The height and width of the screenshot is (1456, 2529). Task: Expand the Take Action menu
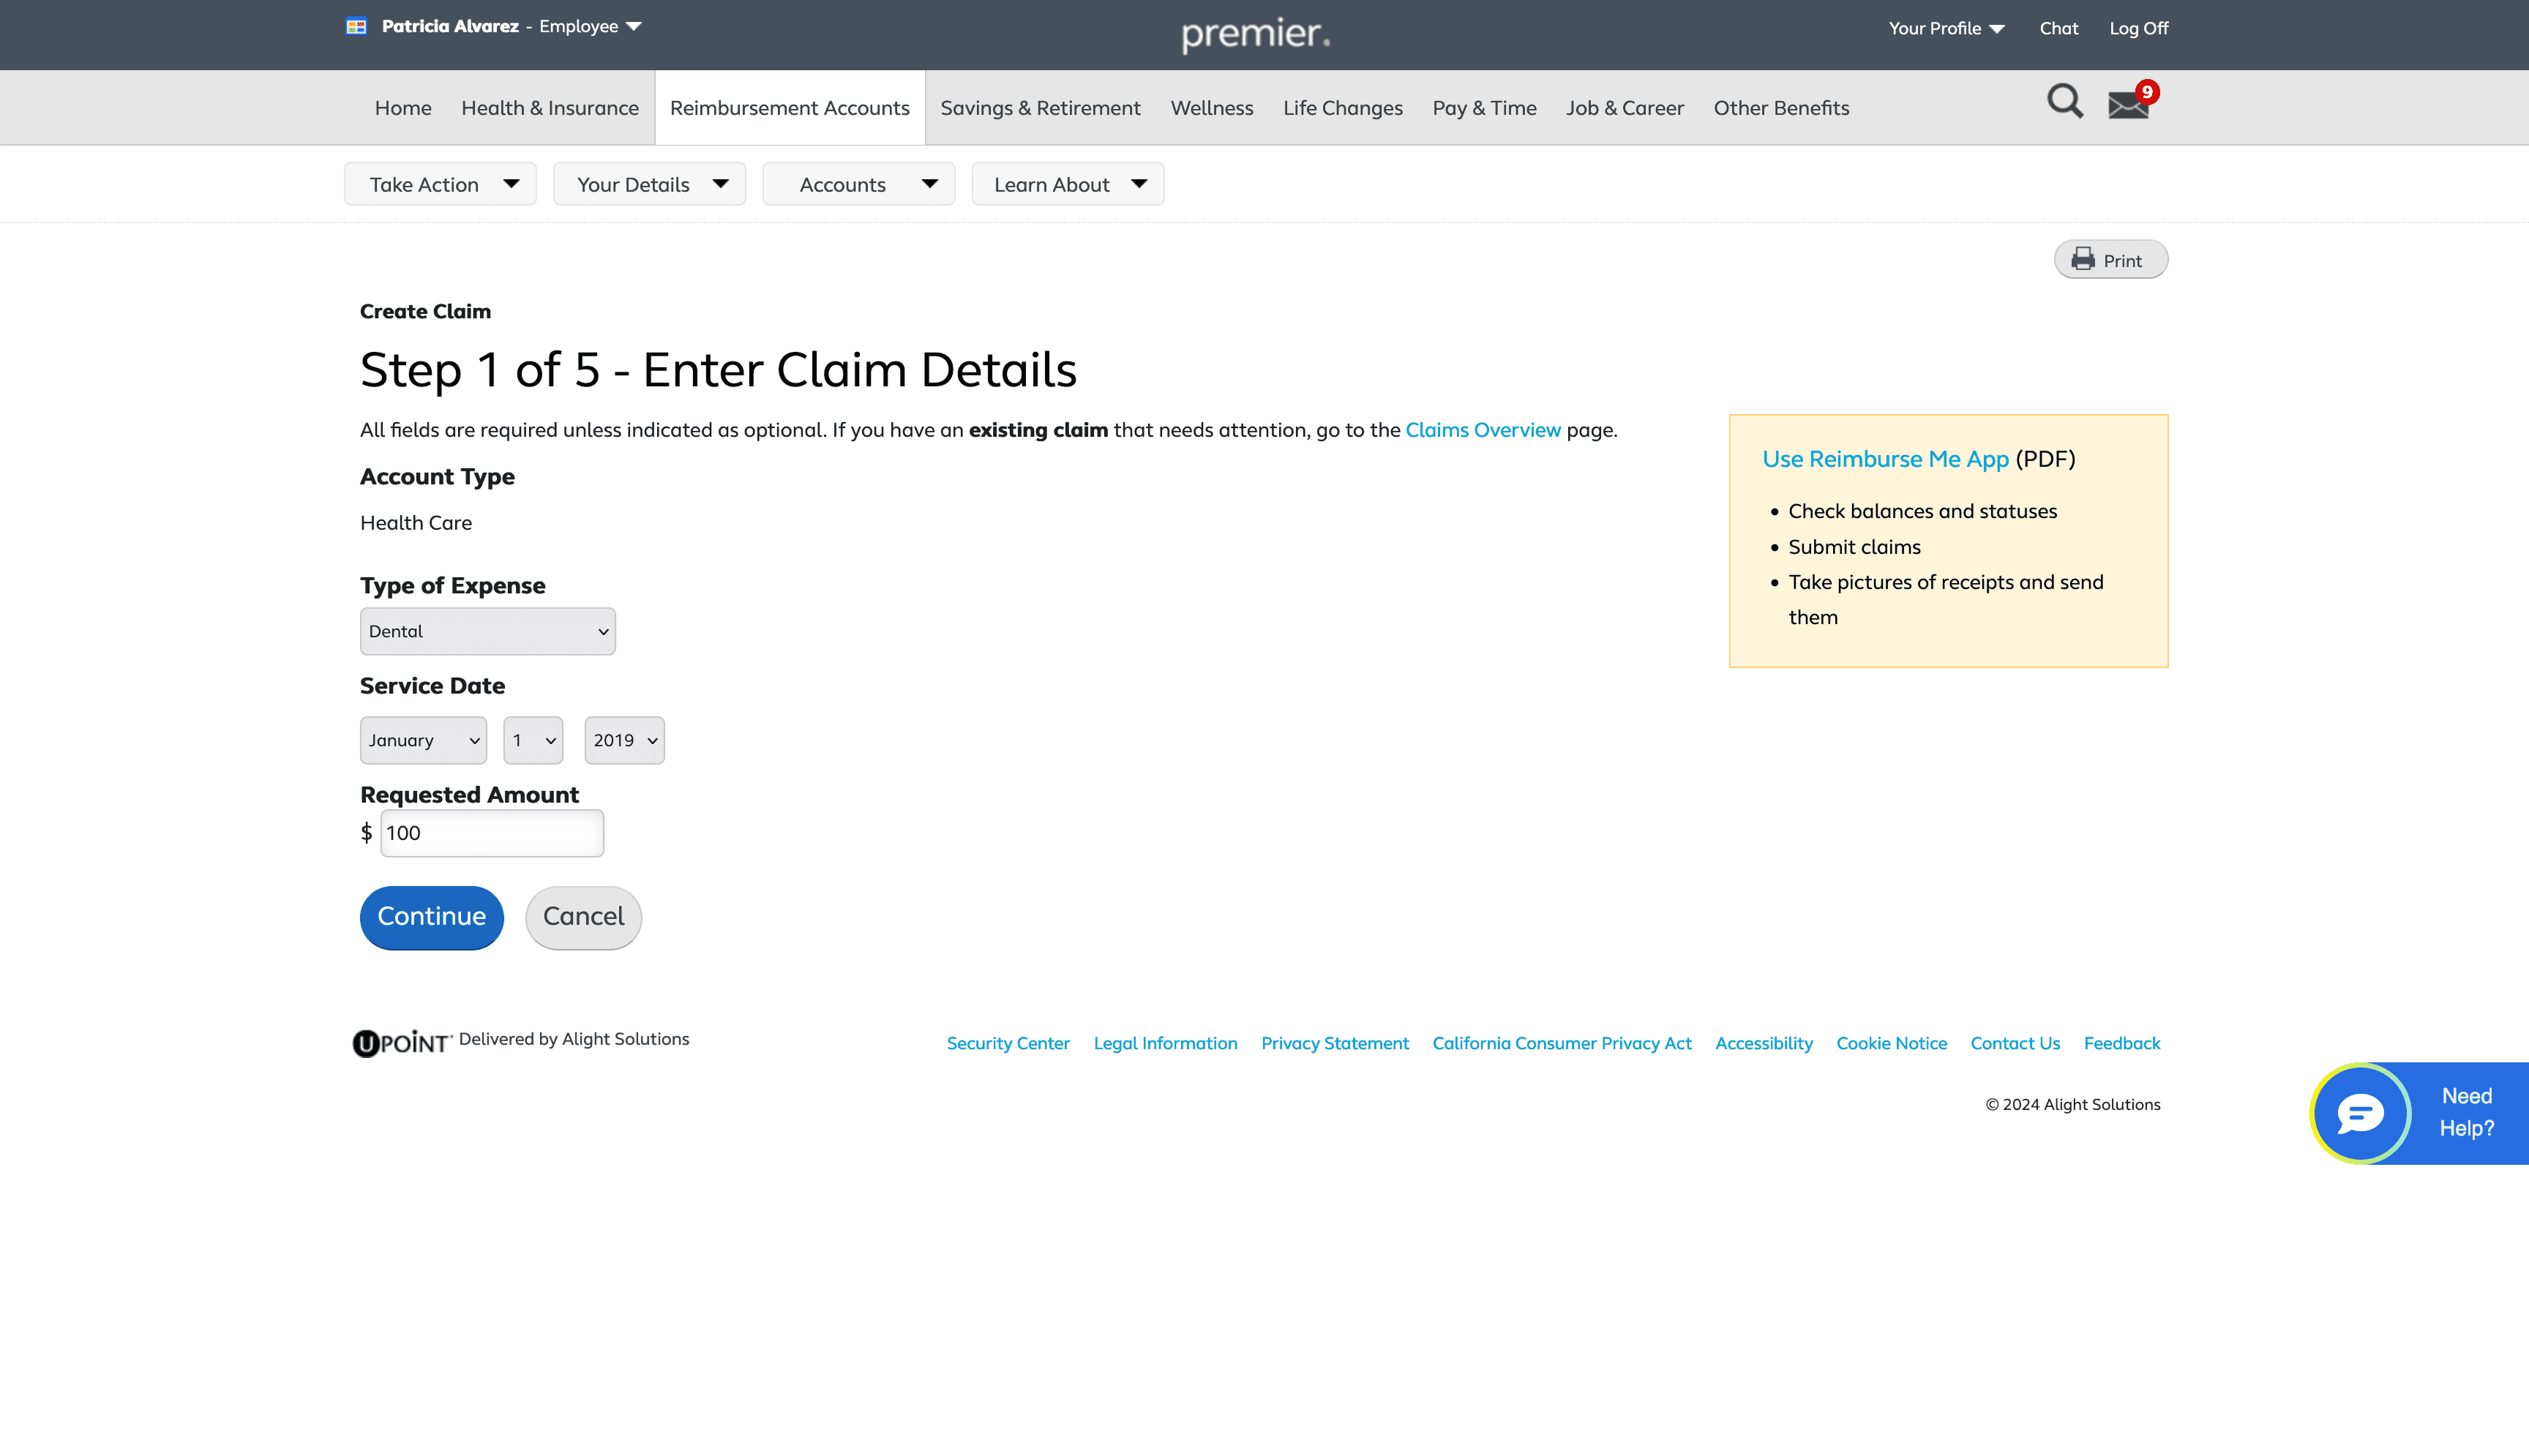coord(440,184)
